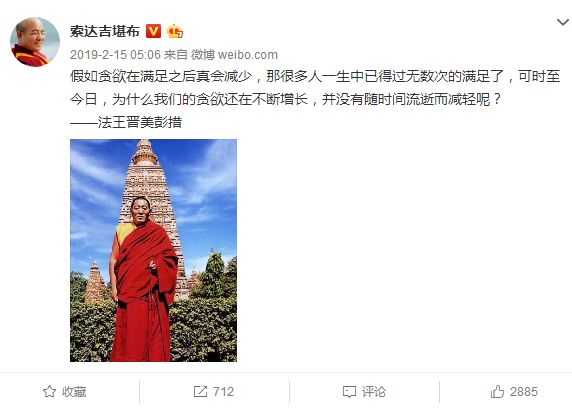Open the 2019-2-15 05:06 timestamp link

115,55
